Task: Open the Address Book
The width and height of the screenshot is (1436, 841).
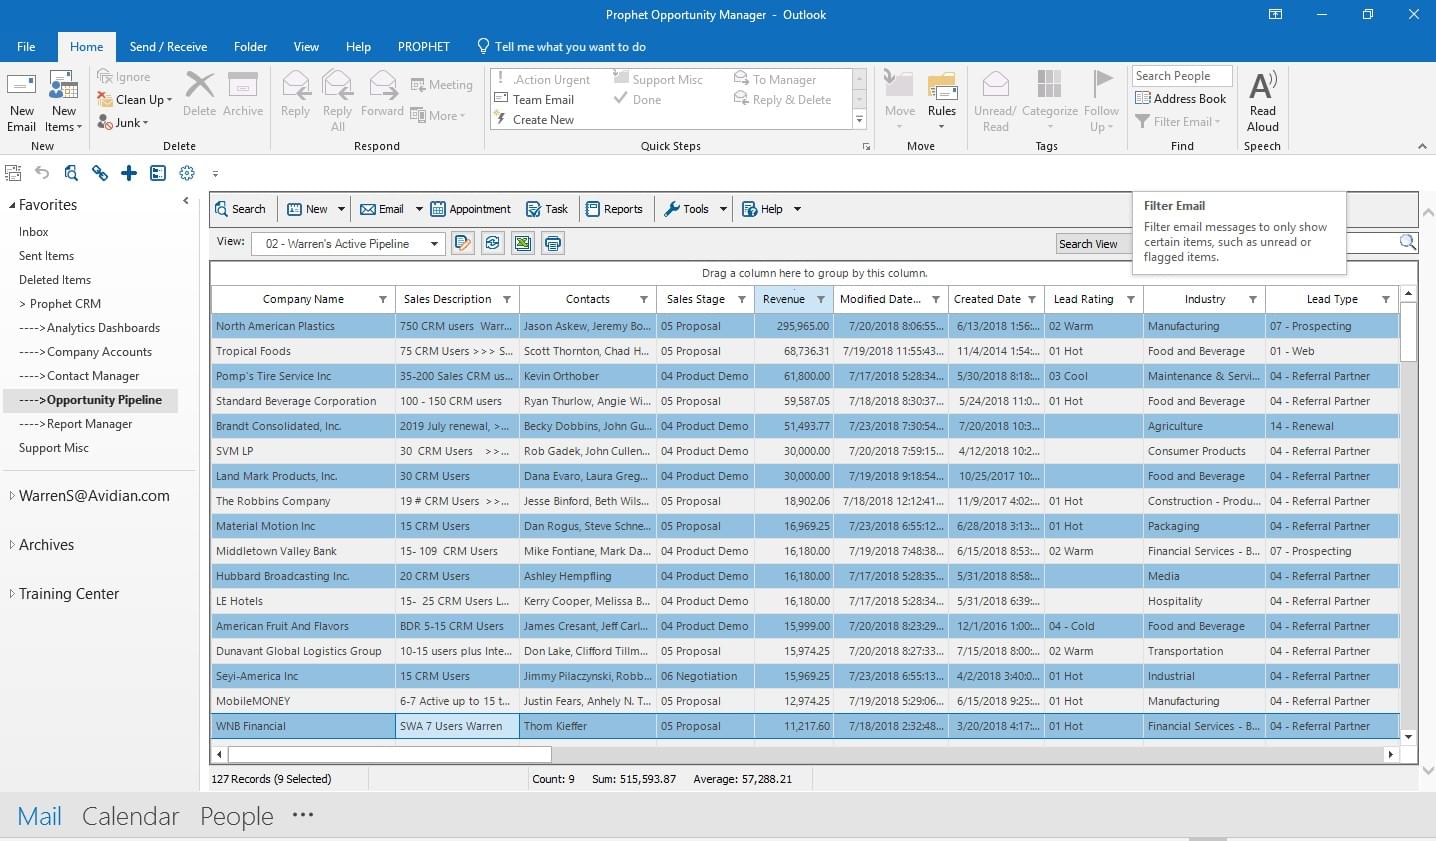Action: point(1181,98)
